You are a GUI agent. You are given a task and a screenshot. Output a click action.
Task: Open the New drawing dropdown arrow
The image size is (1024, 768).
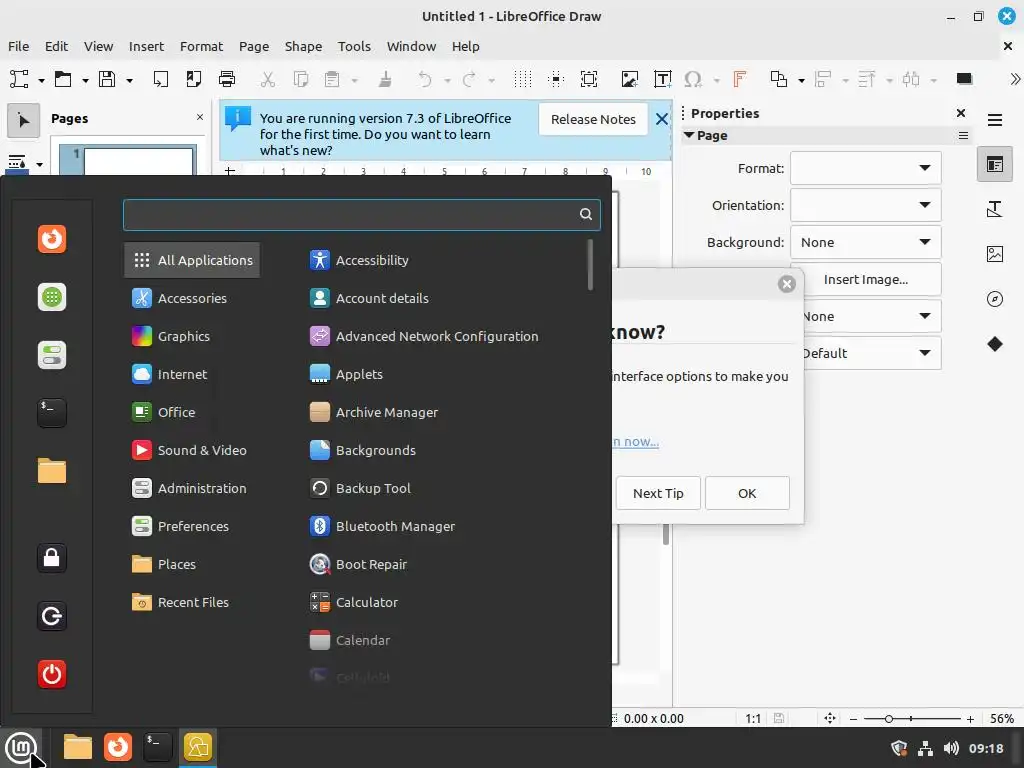41,80
